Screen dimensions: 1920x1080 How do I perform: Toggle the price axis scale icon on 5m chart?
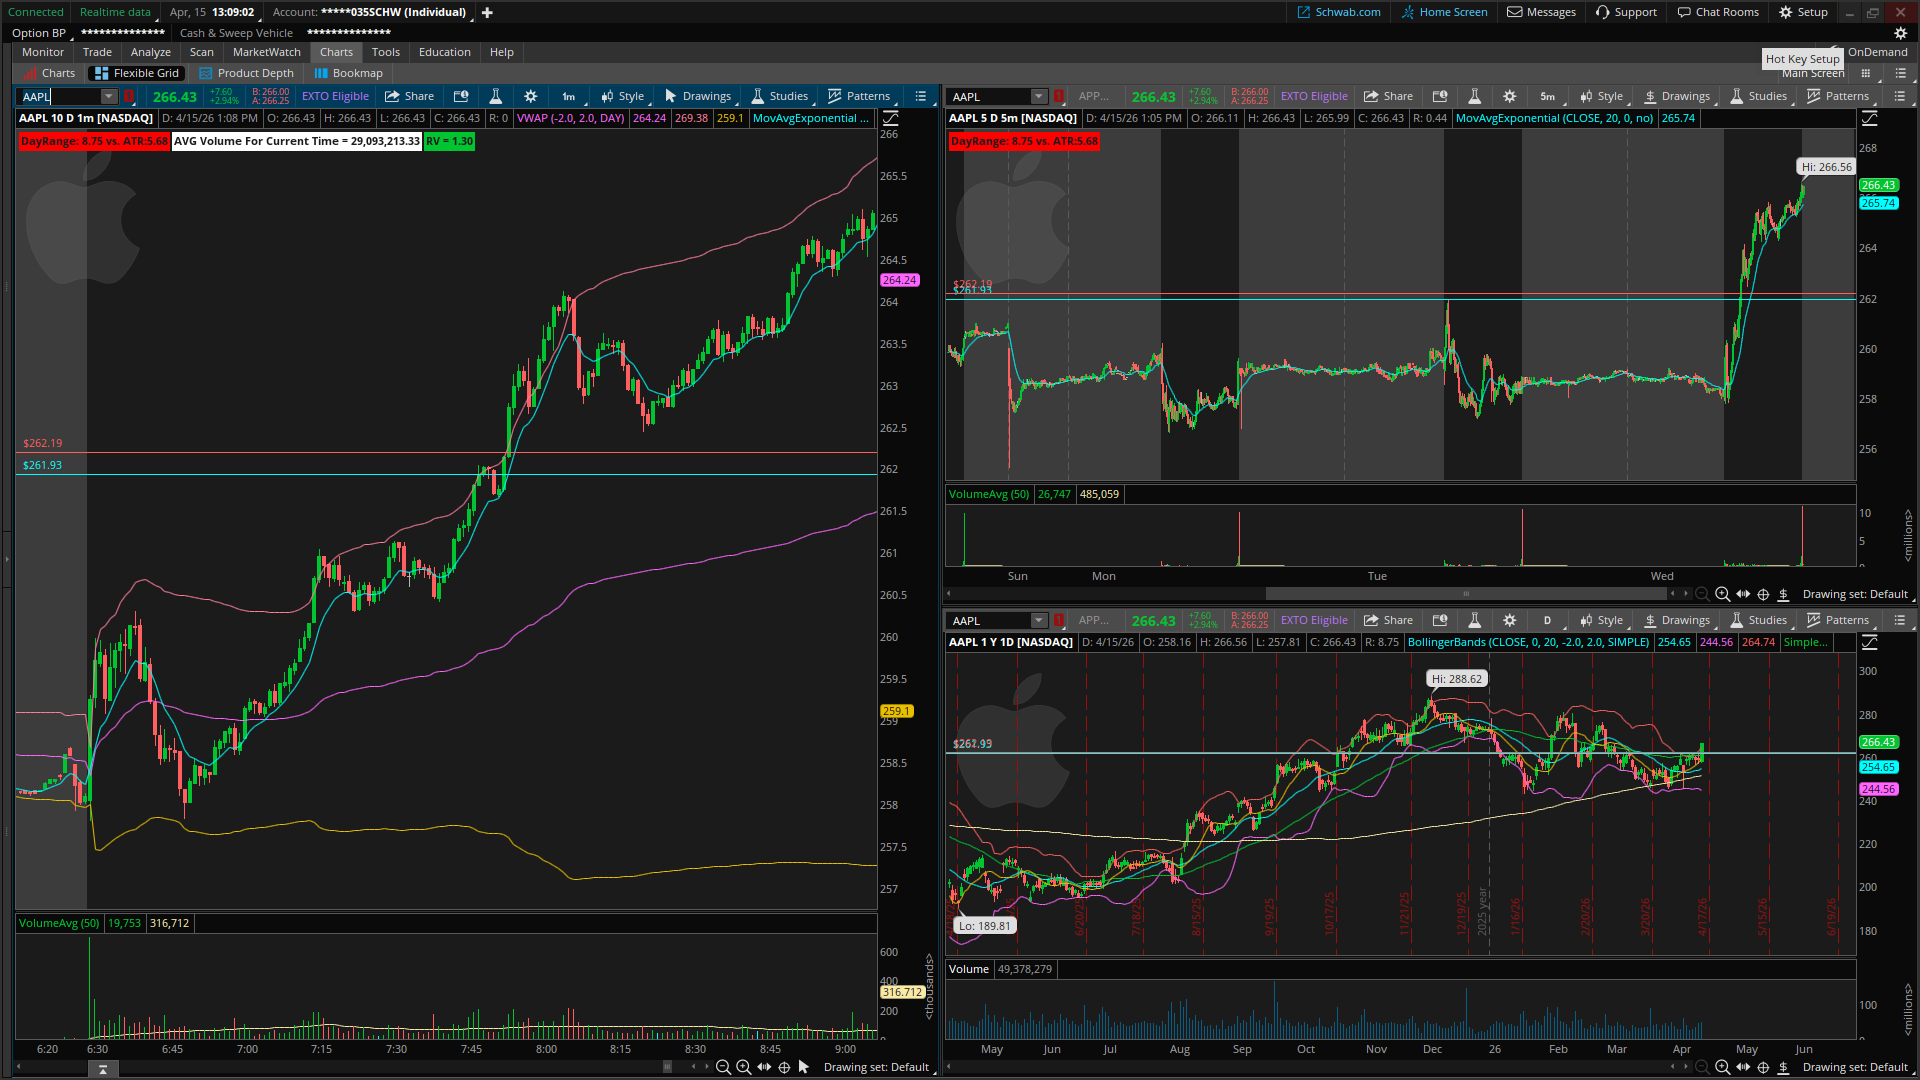[1869, 119]
